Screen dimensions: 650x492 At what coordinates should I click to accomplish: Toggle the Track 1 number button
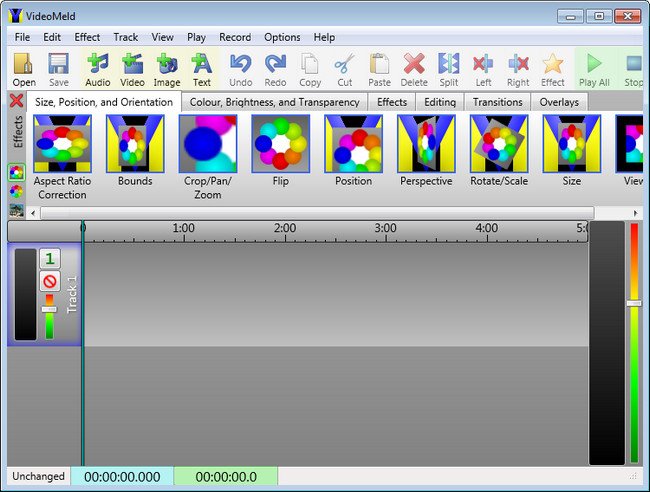point(50,259)
